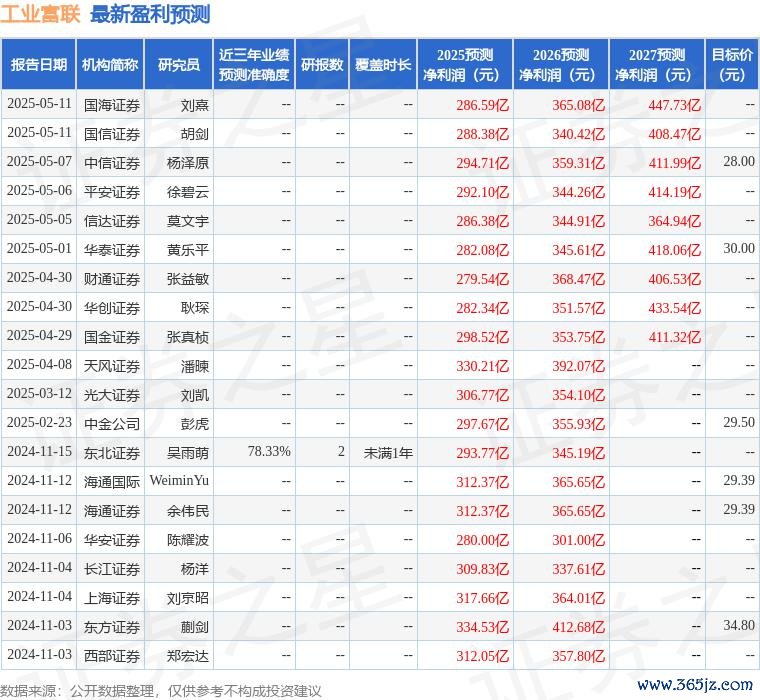Select 财通证券 institution cell

112,279
